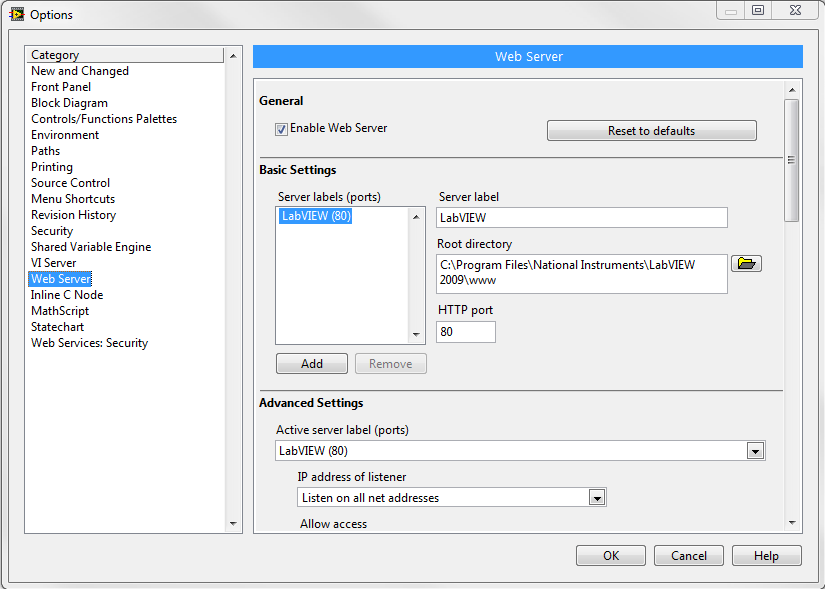The image size is (825, 589).
Task: Open the Active server label dropdown
Action: pos(756,451)
